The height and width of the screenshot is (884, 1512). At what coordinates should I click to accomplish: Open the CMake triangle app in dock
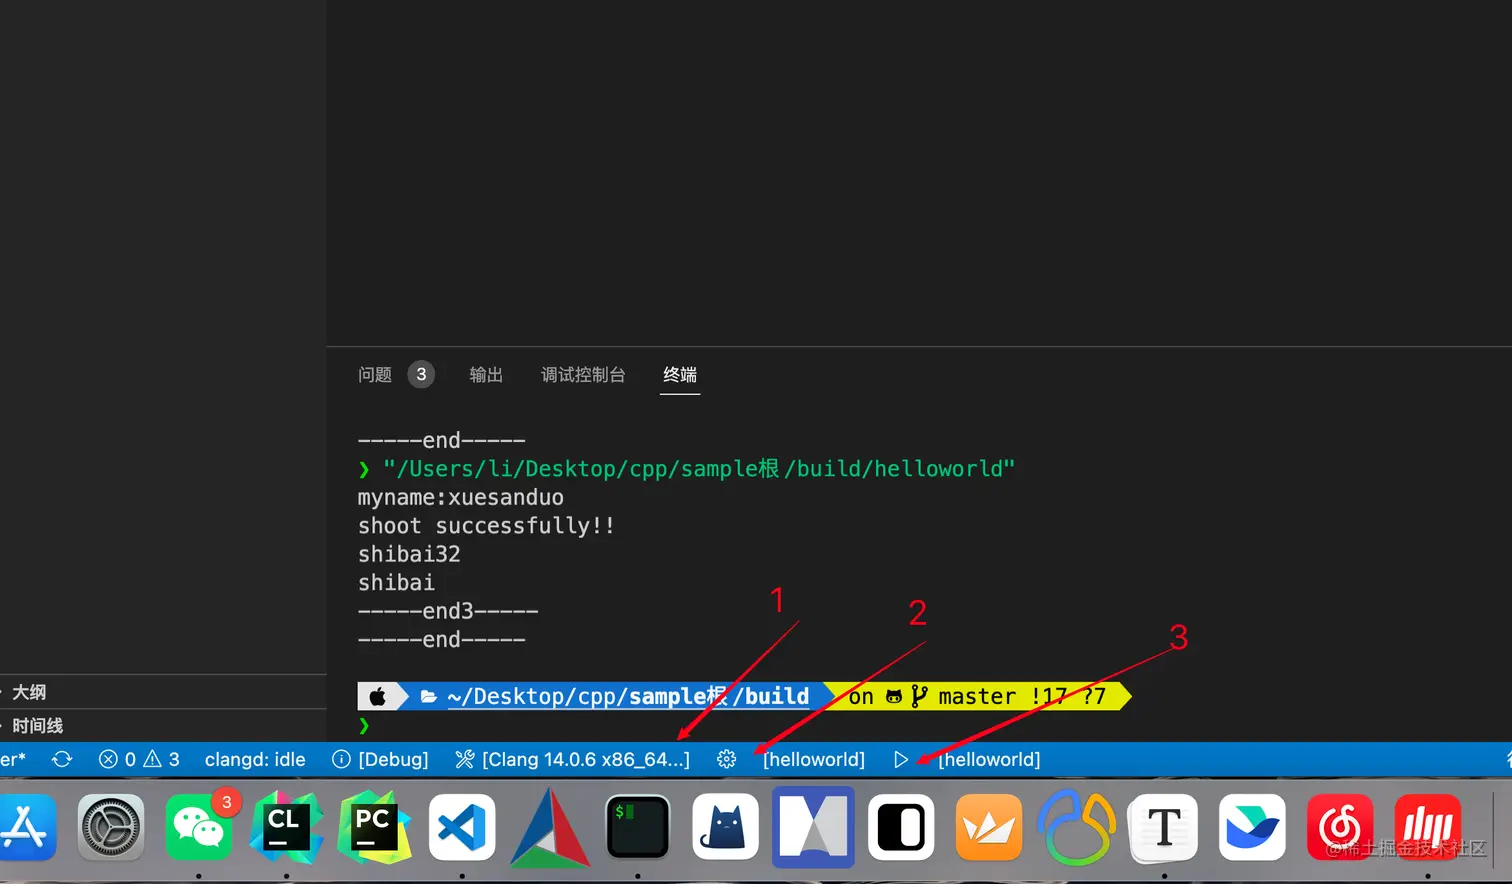[549, 827]
